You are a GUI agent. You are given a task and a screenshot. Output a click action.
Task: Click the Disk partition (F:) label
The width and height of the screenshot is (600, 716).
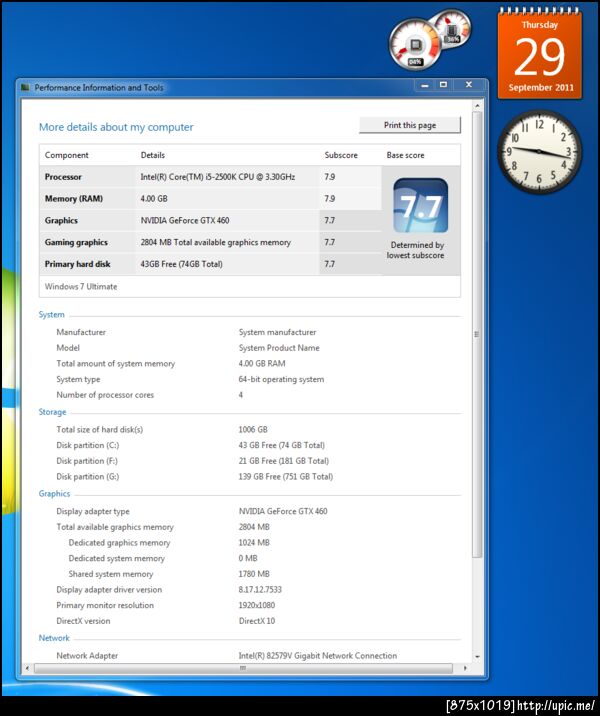[x=87, y=461]
